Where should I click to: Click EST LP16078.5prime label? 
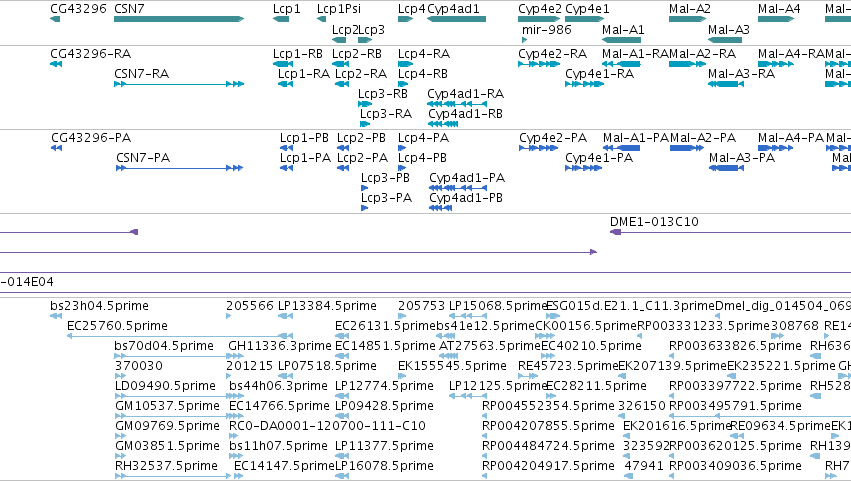pyautogui.click(x=384, y=466)
